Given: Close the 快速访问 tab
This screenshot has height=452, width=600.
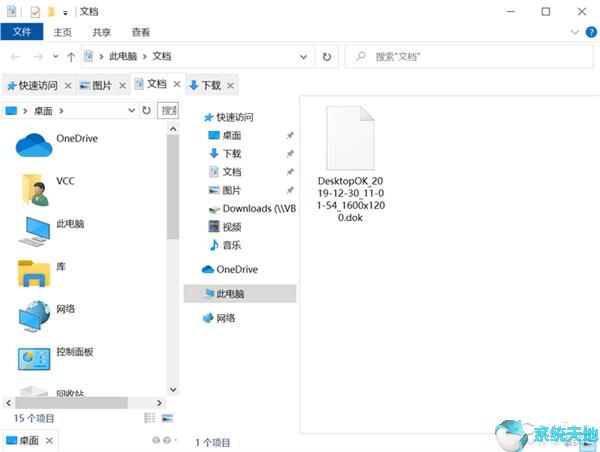Looking at the screenshot, I should click(x=68, y=85).
